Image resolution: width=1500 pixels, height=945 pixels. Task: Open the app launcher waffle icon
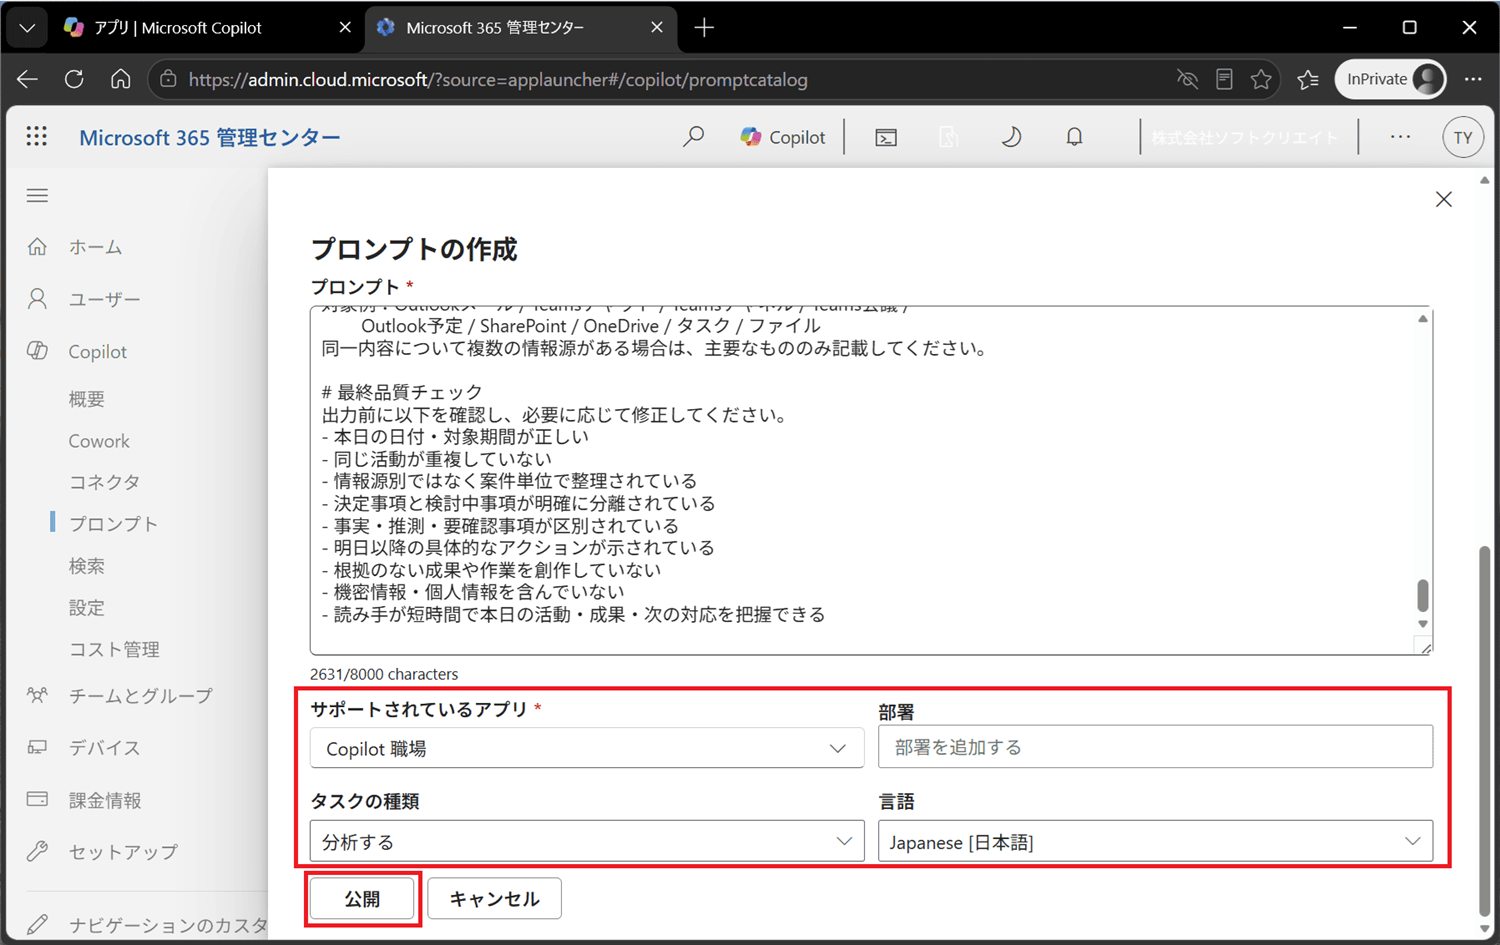click(37, 136)
